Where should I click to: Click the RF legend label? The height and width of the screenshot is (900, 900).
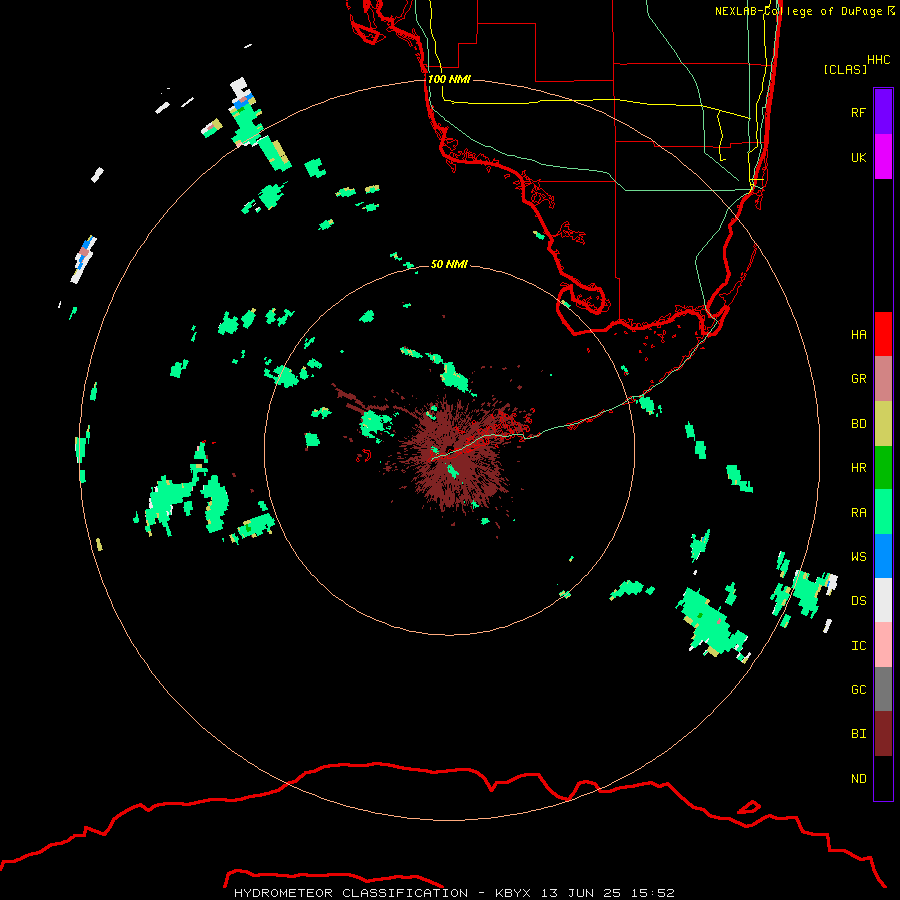point(858,112)
